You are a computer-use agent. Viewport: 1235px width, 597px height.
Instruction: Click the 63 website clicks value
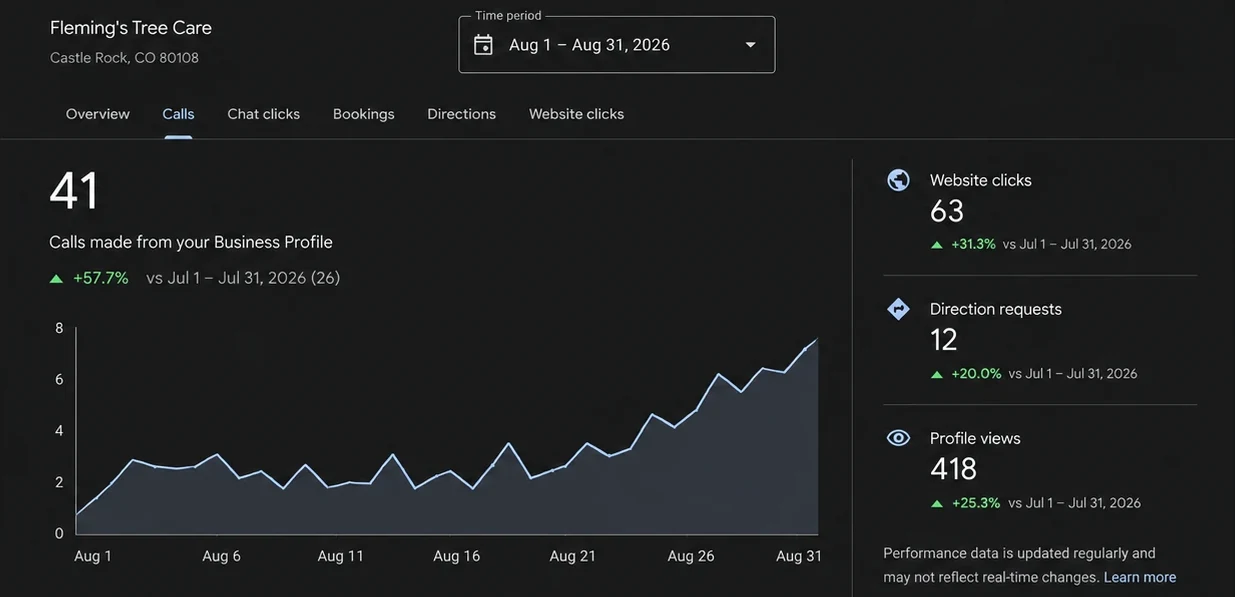coord(947,211)
